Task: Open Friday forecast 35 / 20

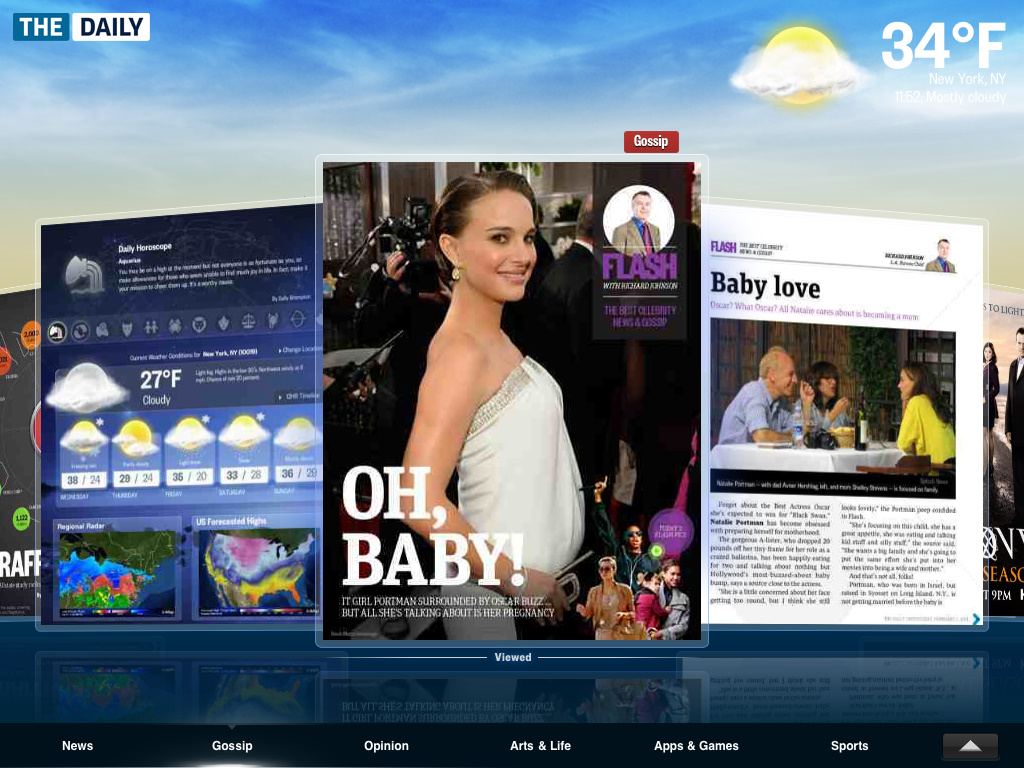Action: (189, 452)
